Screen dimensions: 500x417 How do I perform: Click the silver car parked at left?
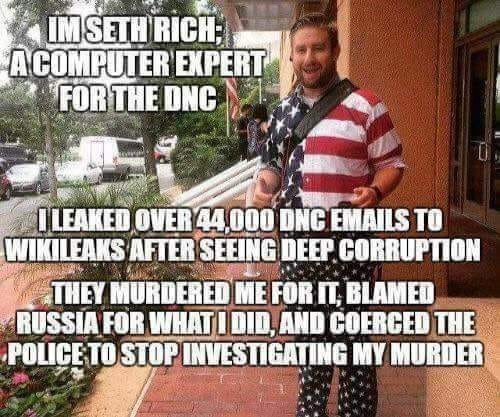[x=28, y=178]
